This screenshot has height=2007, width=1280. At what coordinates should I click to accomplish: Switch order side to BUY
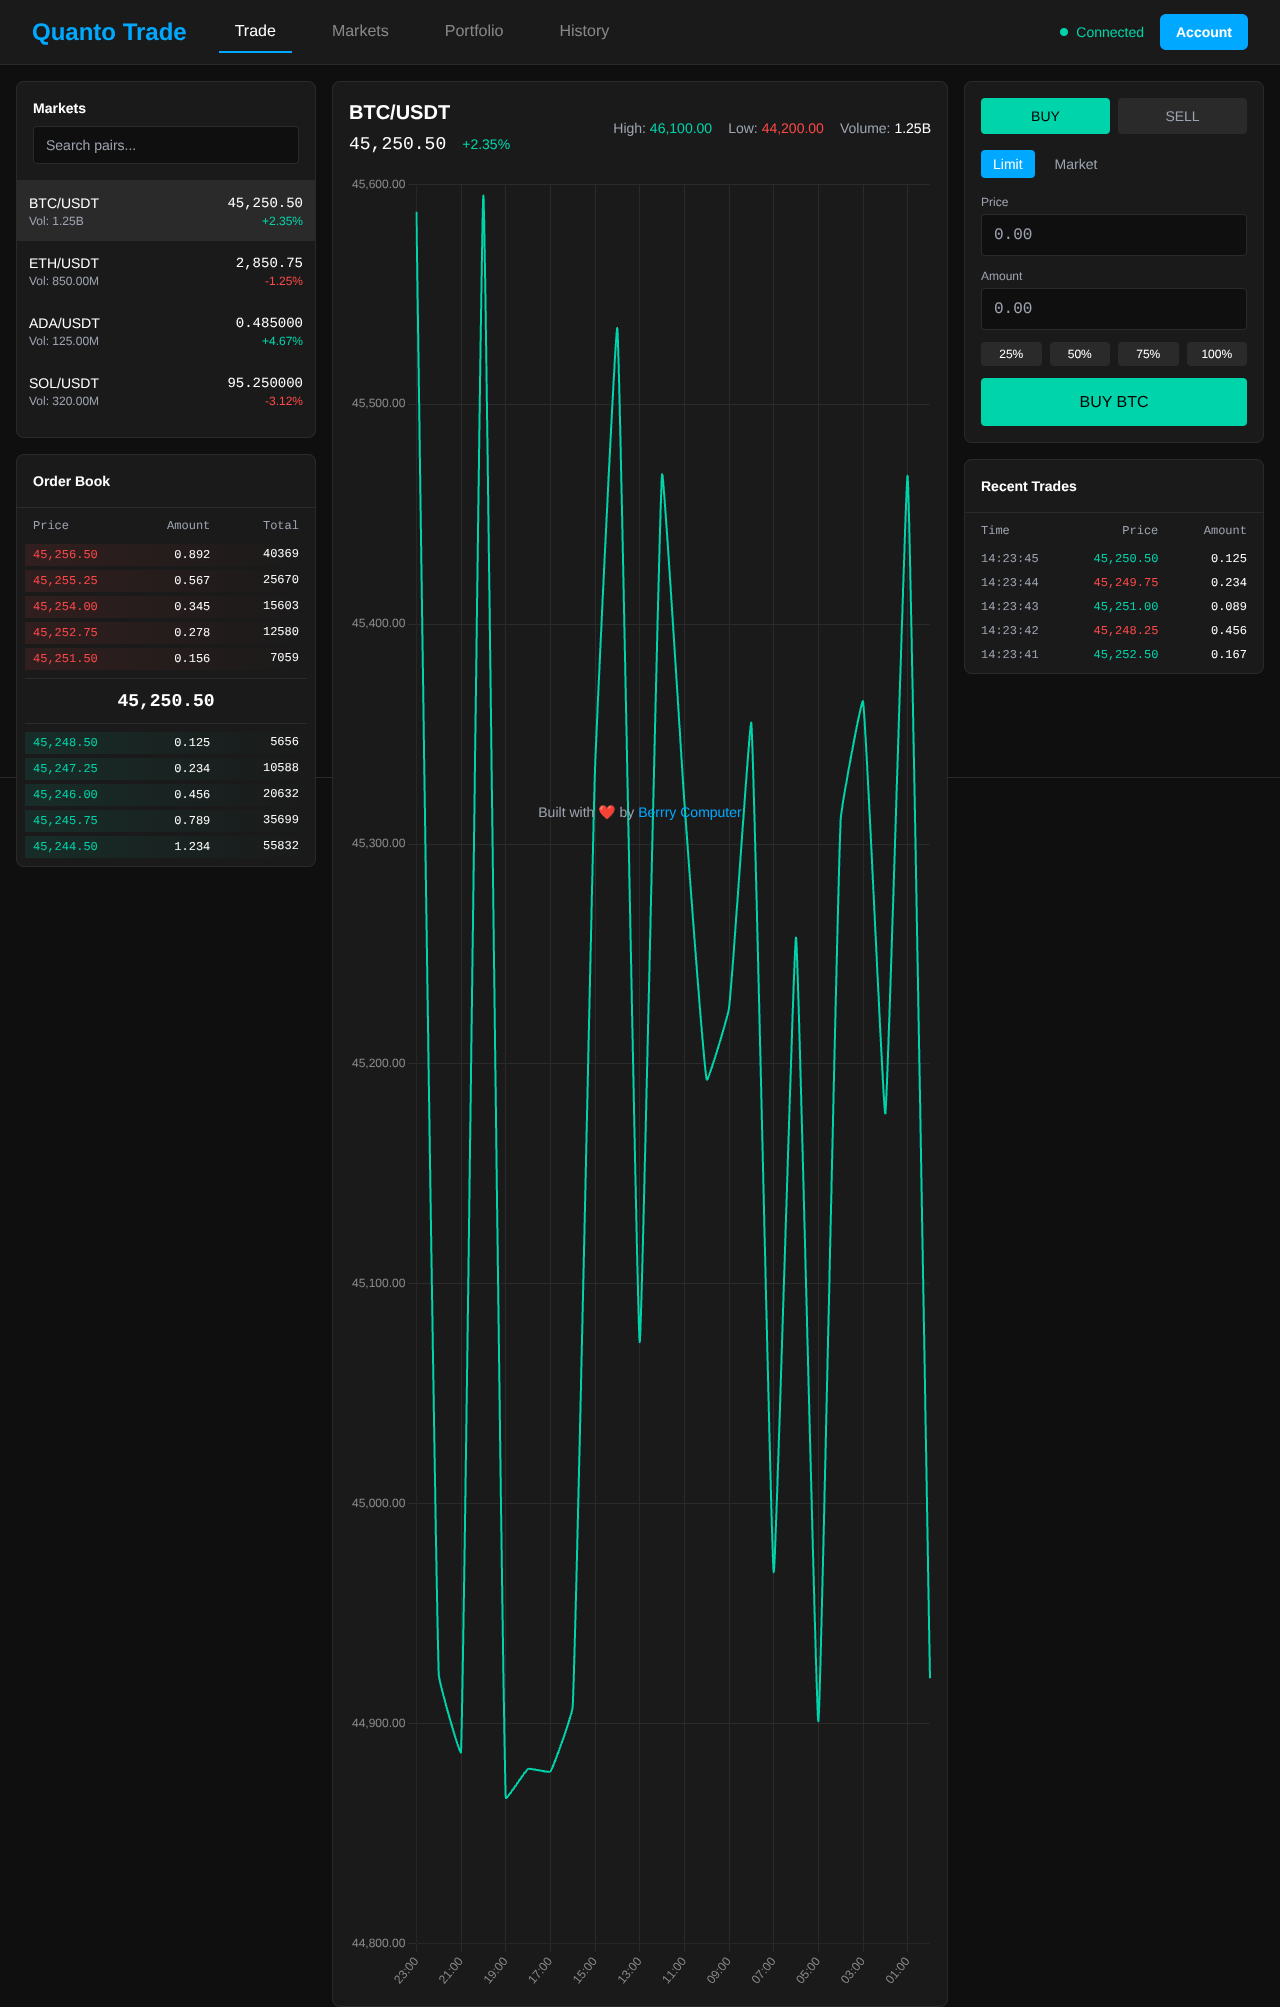pos(1045,116)
